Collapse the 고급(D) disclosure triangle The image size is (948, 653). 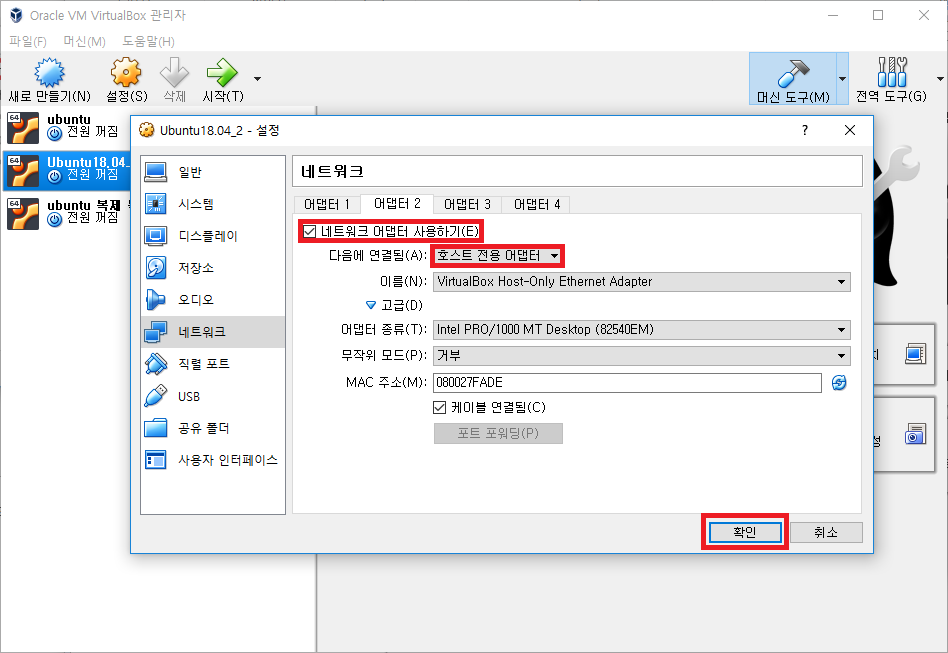pyautogui.click(x=371, y=305)
